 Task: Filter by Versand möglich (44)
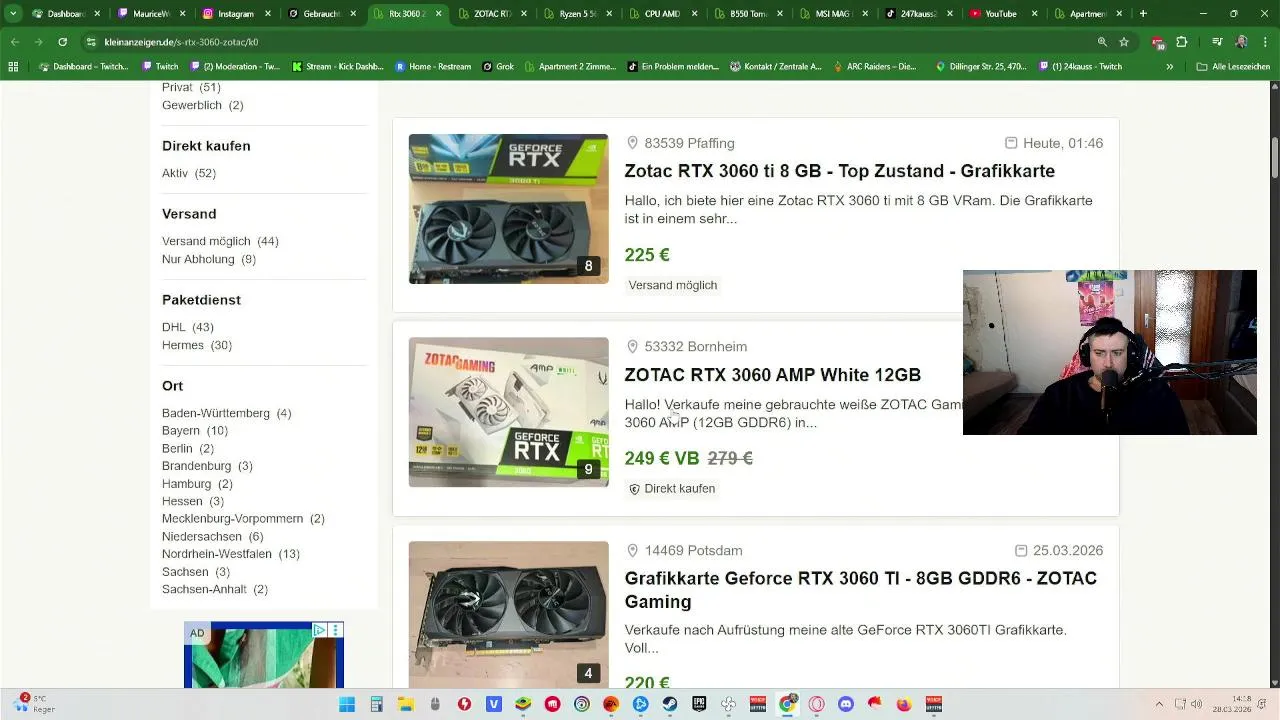[220, 241]
